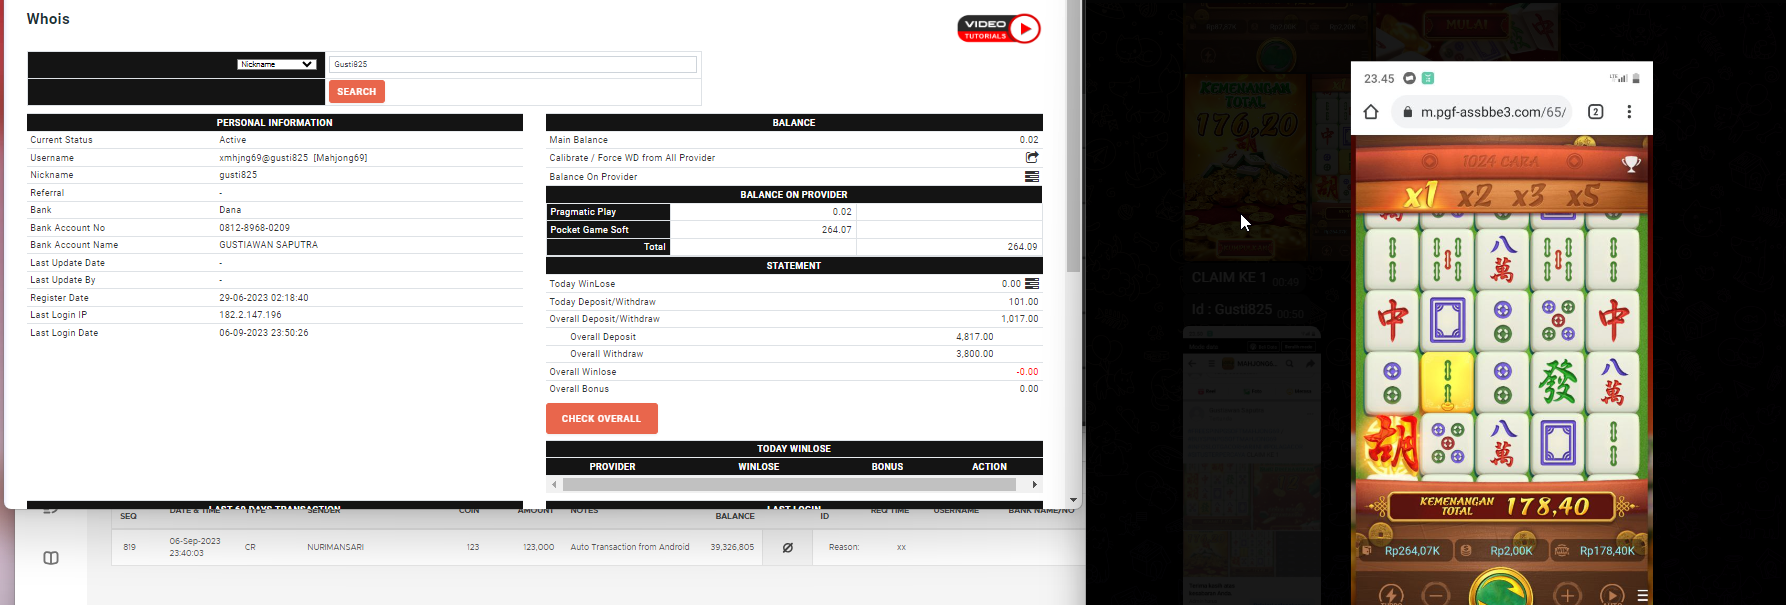Viewport: 1786px width, 605px height.
Task: Click the turbo lightning button in the game
Action: click(1391, 595)
